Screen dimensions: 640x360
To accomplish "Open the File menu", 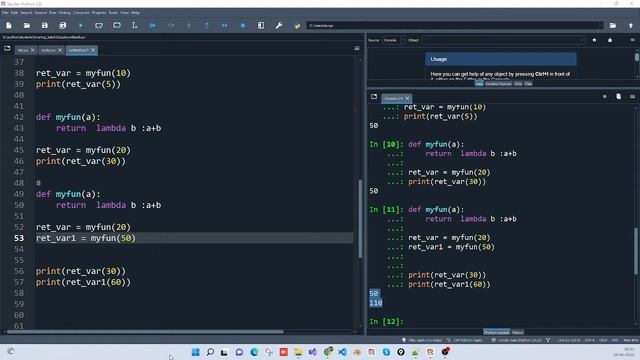I will pyautogui.click(x=5, y=13).
